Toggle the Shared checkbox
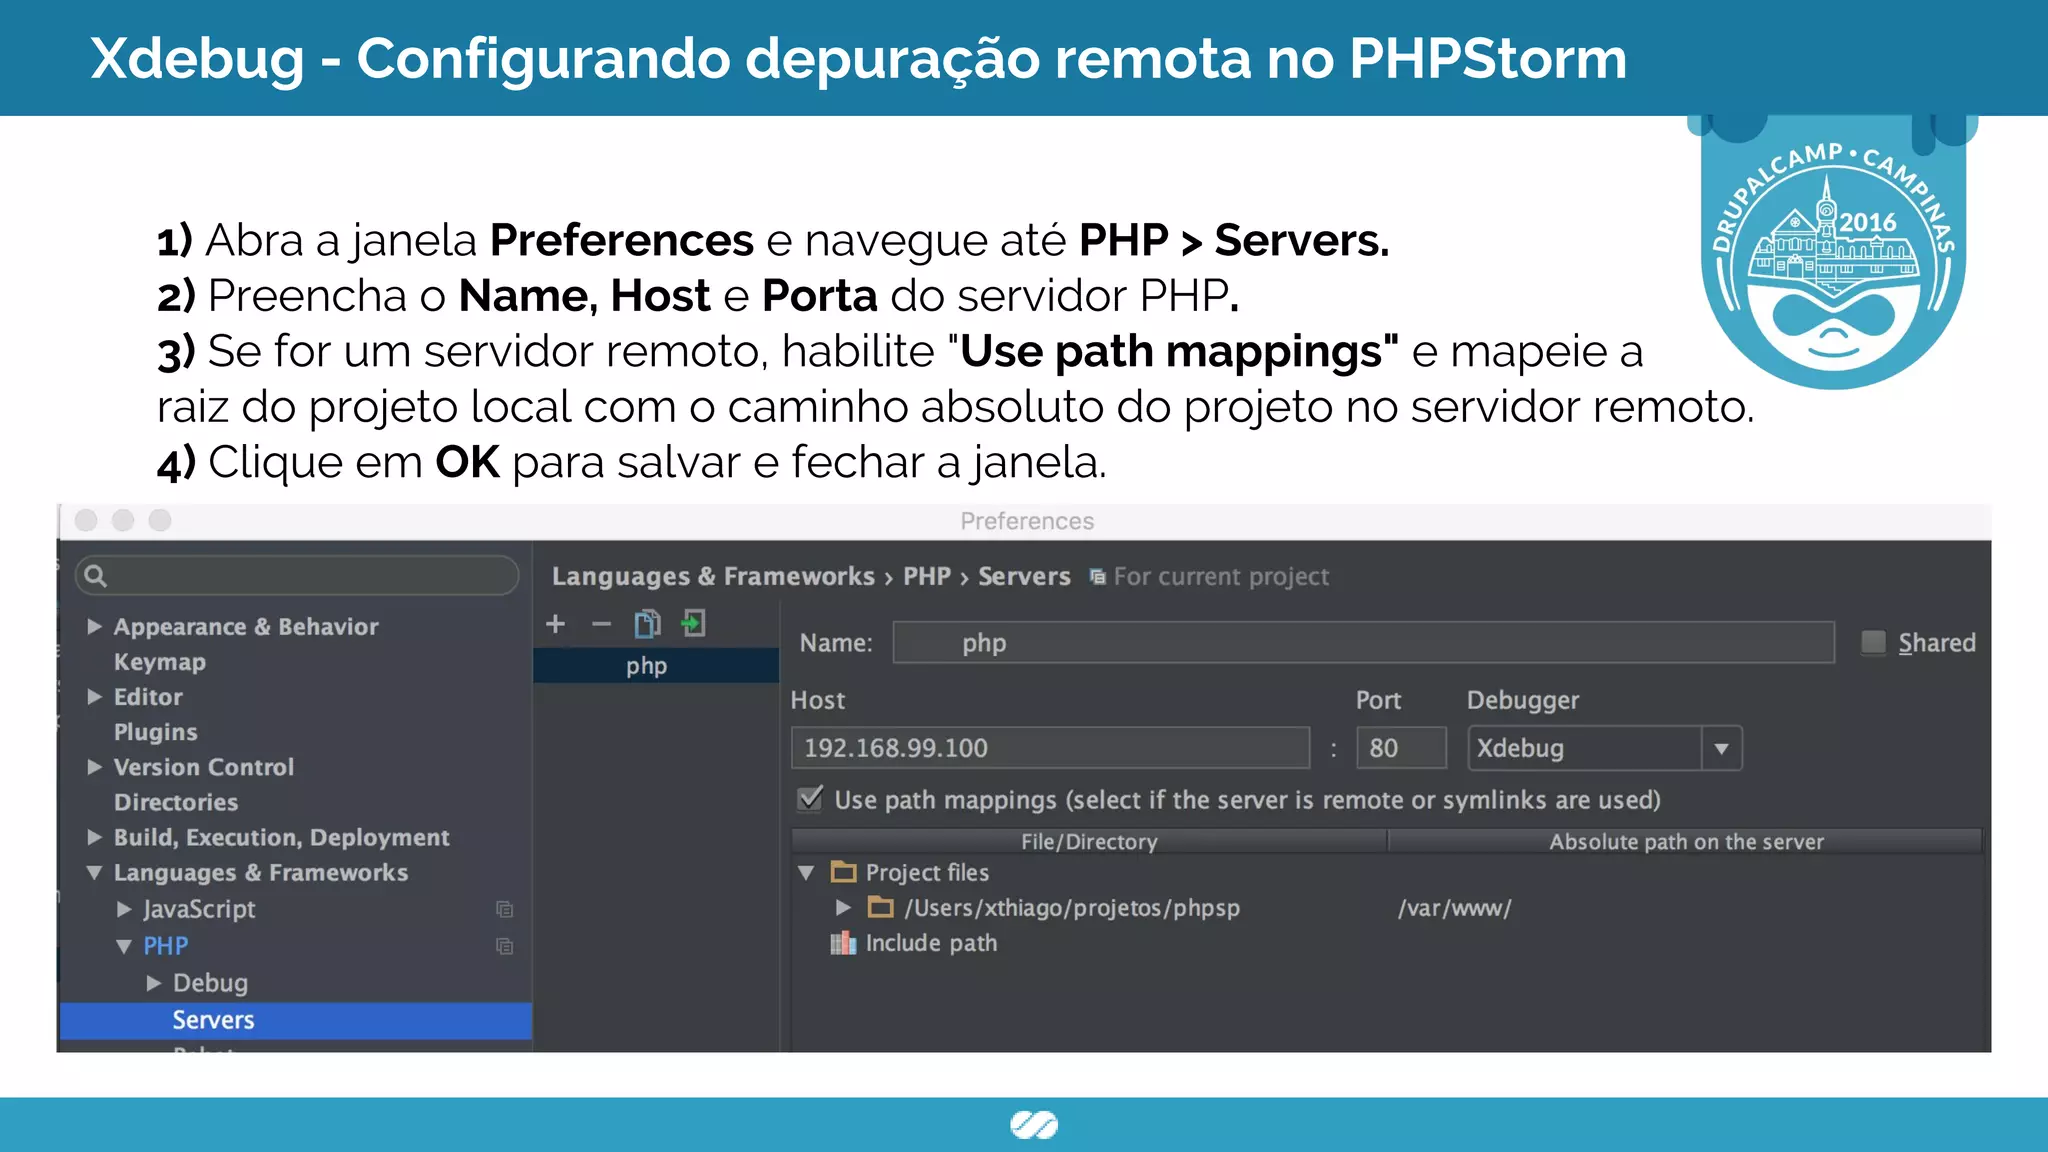Image resolution: width=2048 pixels, height=1152 pixels. pyautogui.click(x=1873, y=642)
